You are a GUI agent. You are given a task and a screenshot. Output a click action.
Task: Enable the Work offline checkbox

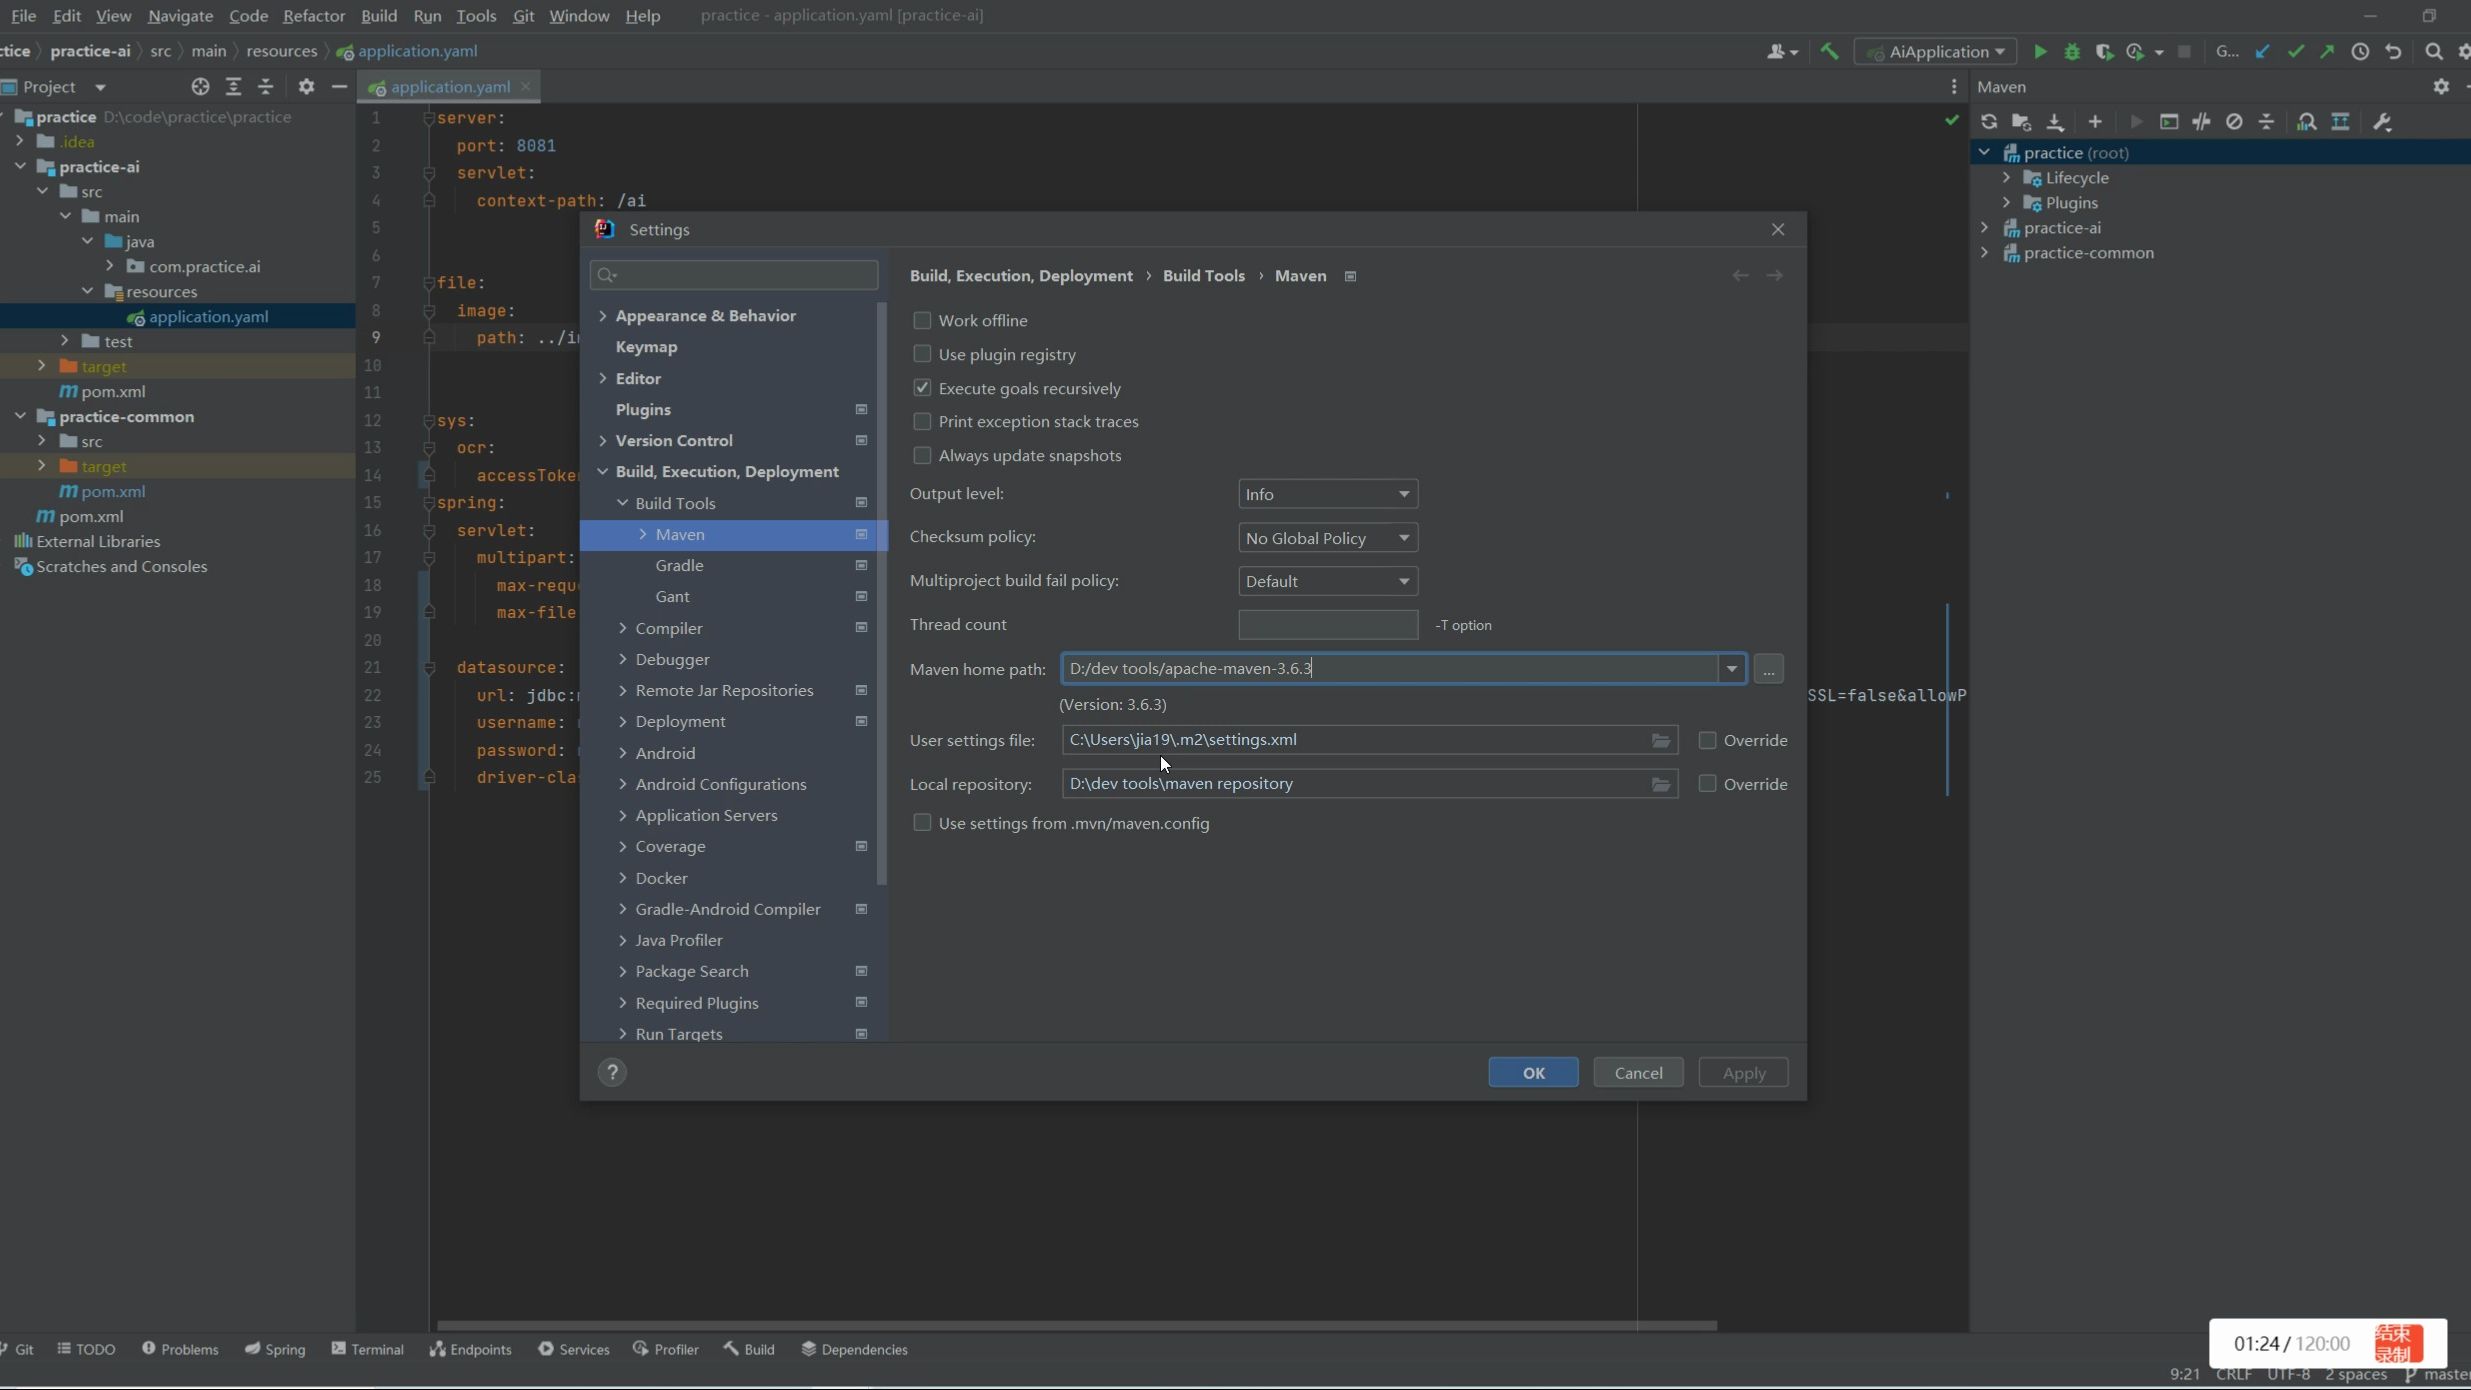click(922, 321)
